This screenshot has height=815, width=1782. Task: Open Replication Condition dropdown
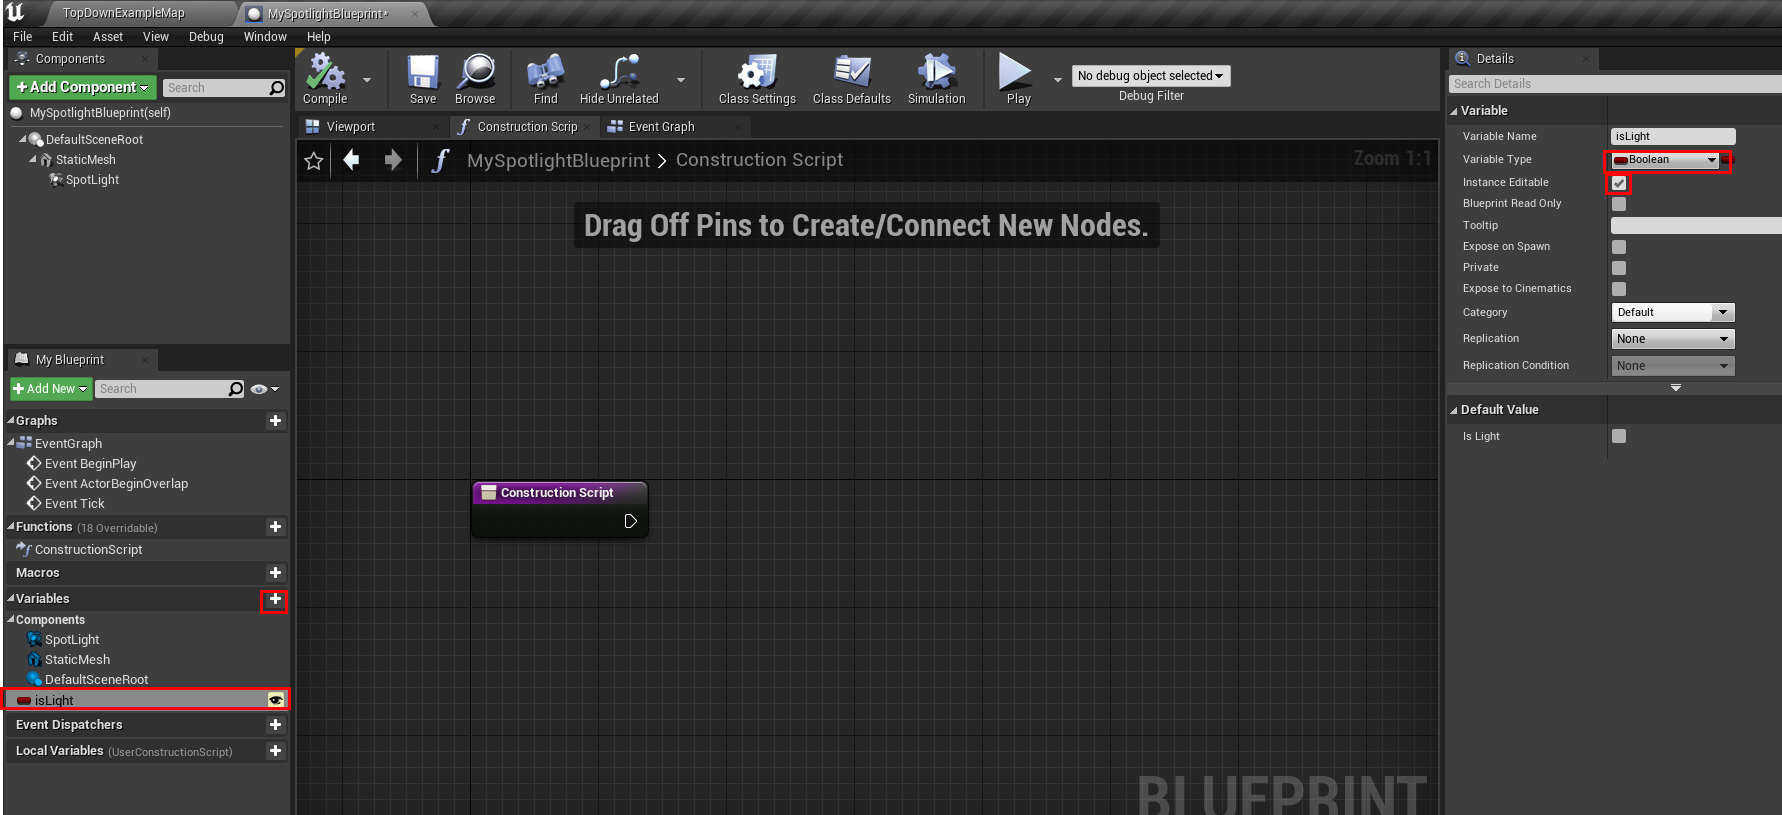1673,366
